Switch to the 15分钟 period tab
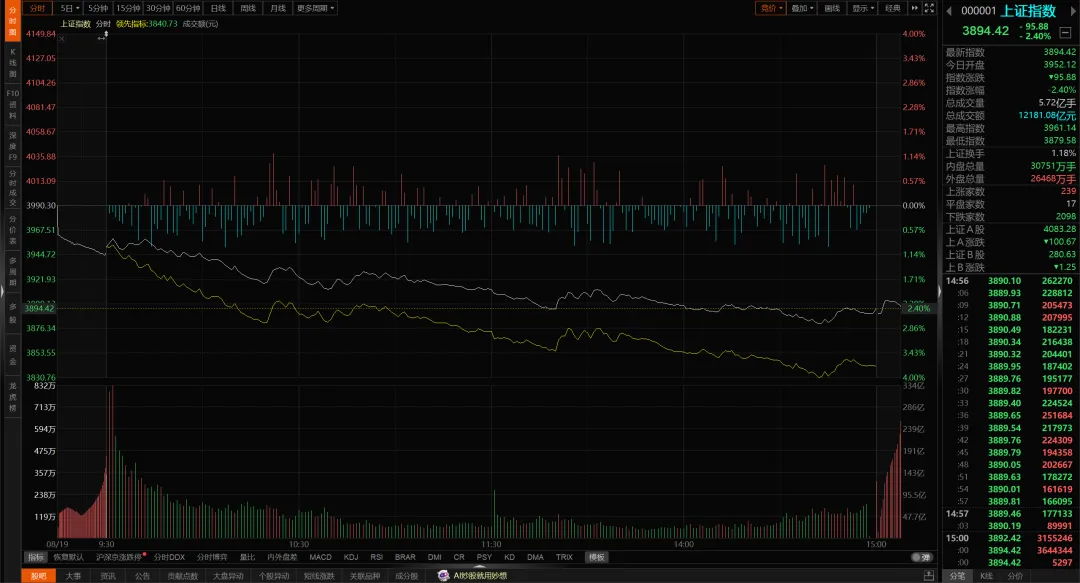The width and height of the screenshot is (1080, 583). [x=128, y=8]
